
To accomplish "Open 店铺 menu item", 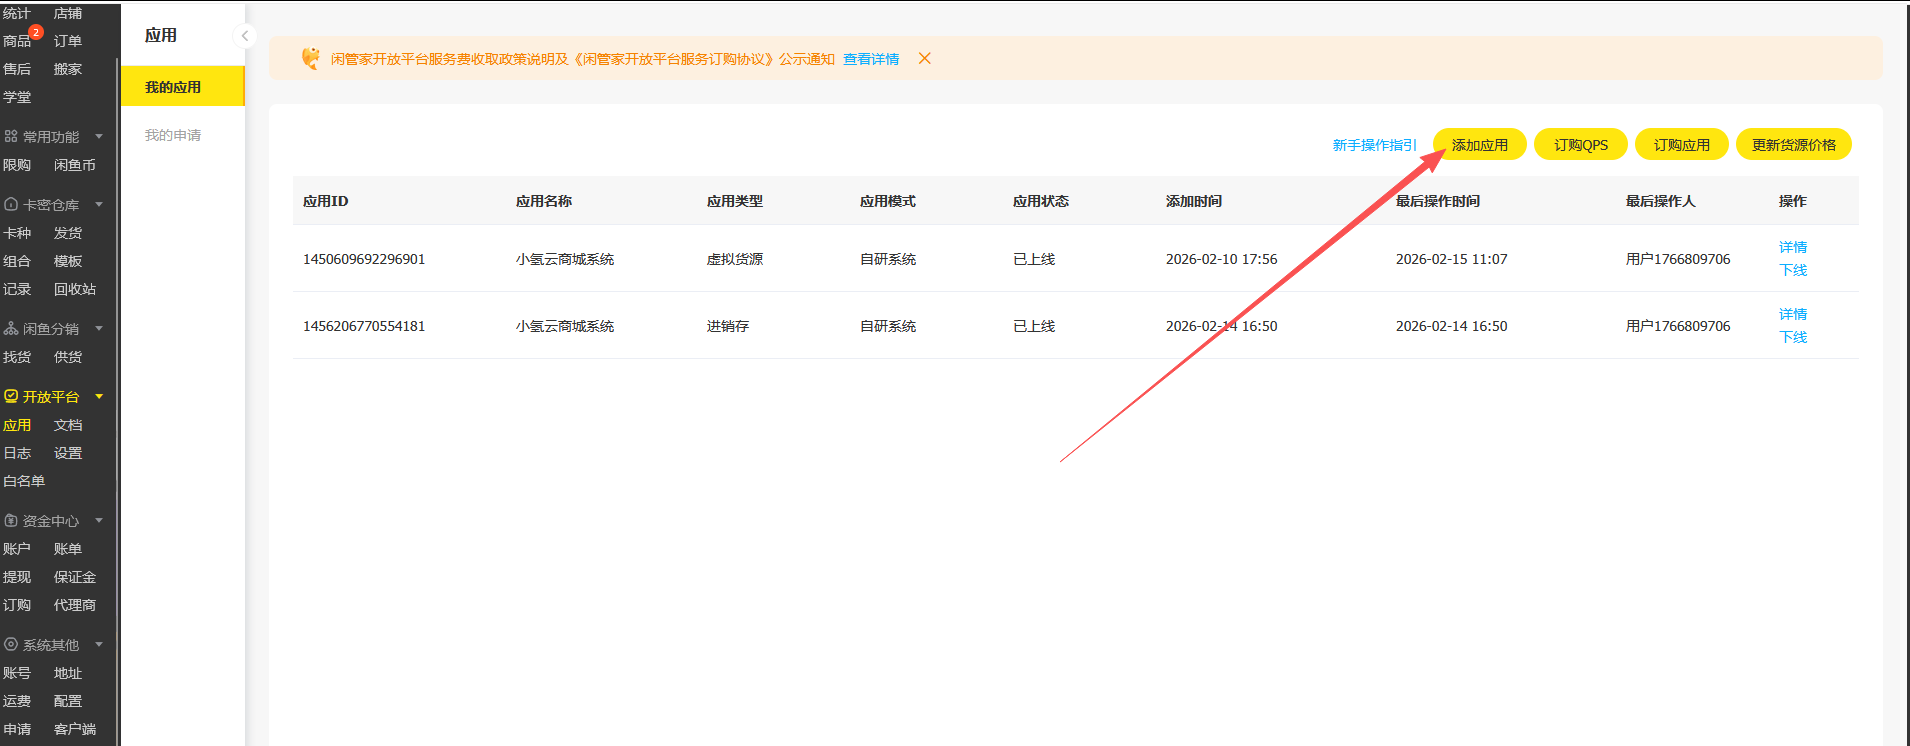I will click(x=68, y=13).
